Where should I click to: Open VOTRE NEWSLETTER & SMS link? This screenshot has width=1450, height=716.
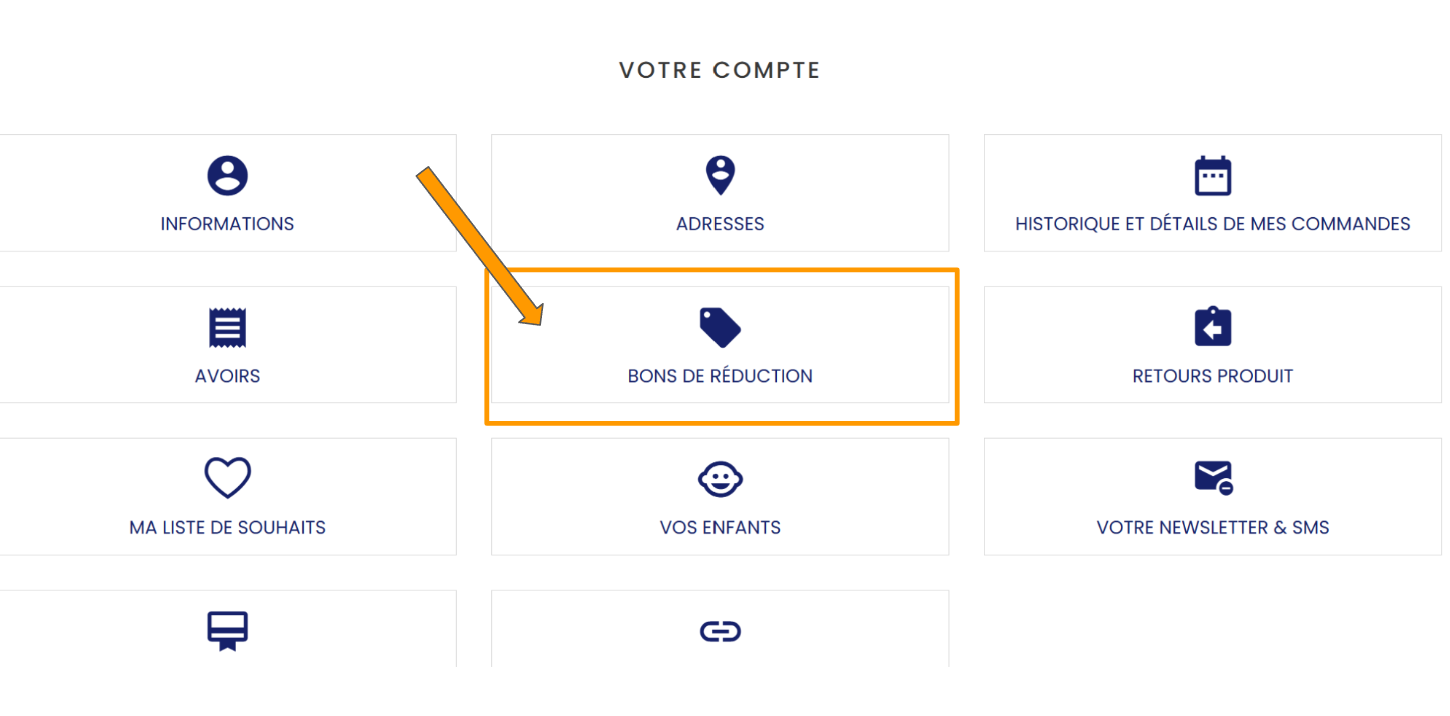coord(1212,527)
